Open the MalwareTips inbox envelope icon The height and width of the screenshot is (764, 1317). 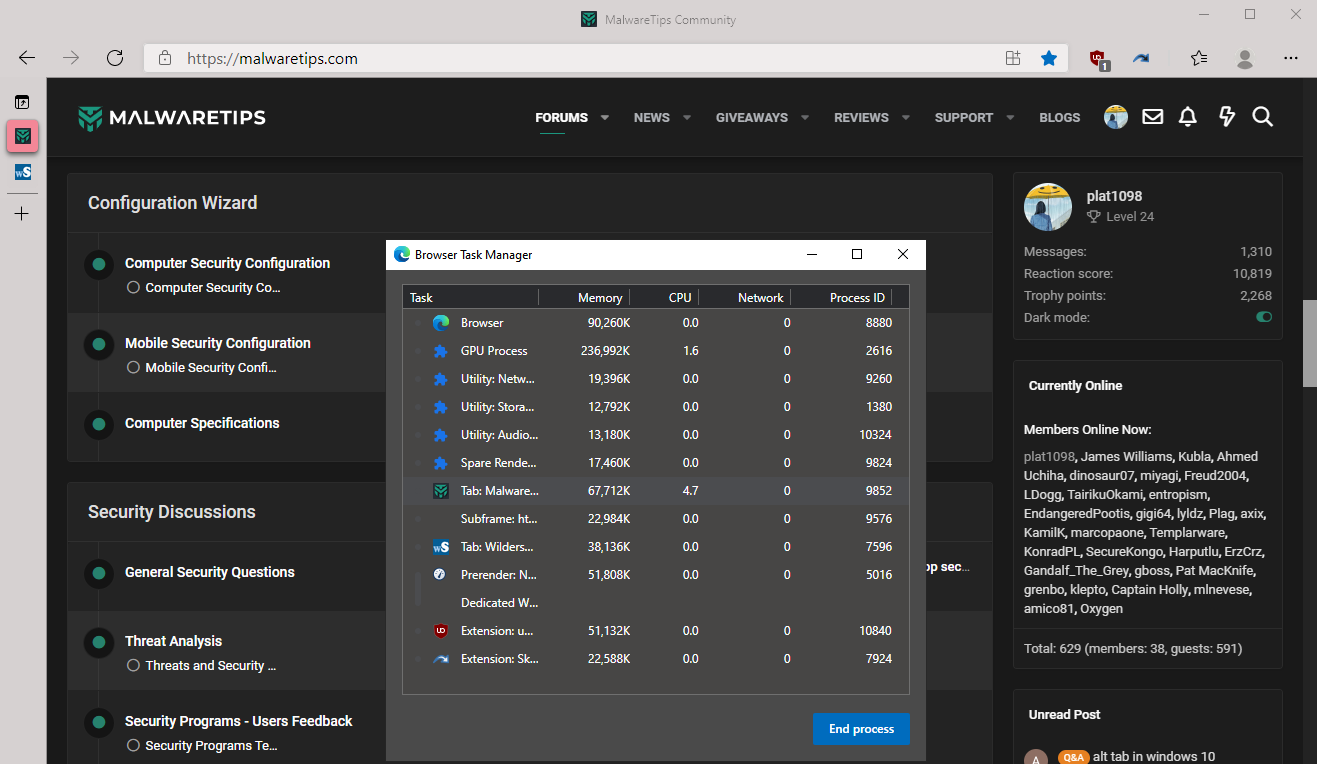click(x=1153, y=117)
